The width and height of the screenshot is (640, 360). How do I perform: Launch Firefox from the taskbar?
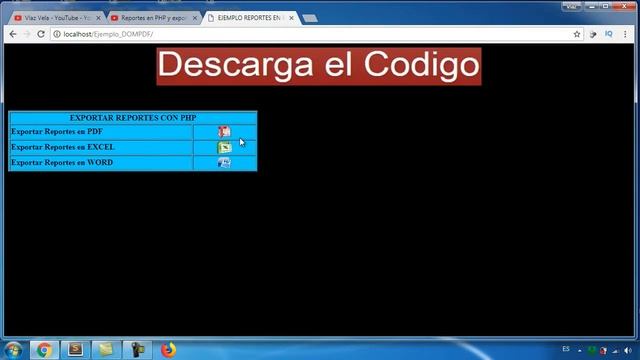click(168, 350)
